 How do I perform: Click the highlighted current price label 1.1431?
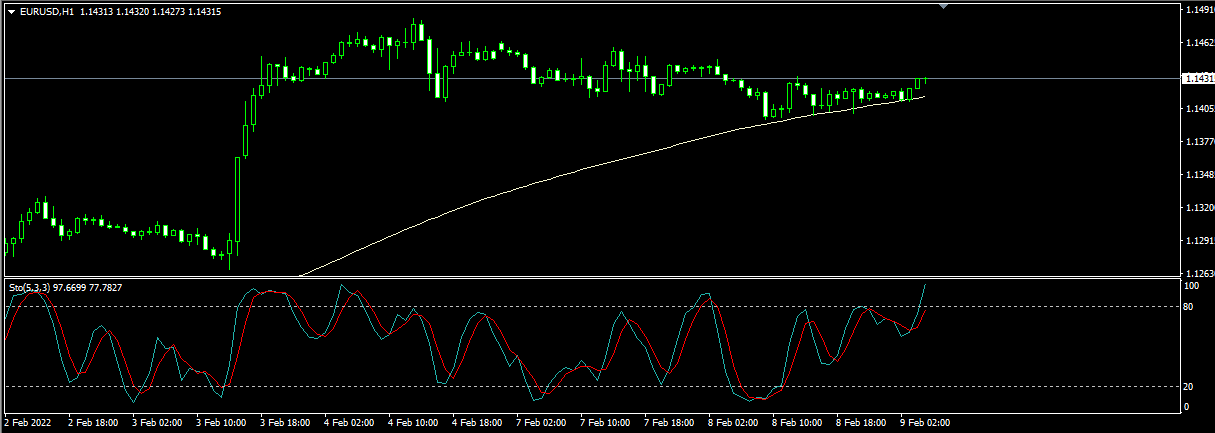[x=1197, y=78]
